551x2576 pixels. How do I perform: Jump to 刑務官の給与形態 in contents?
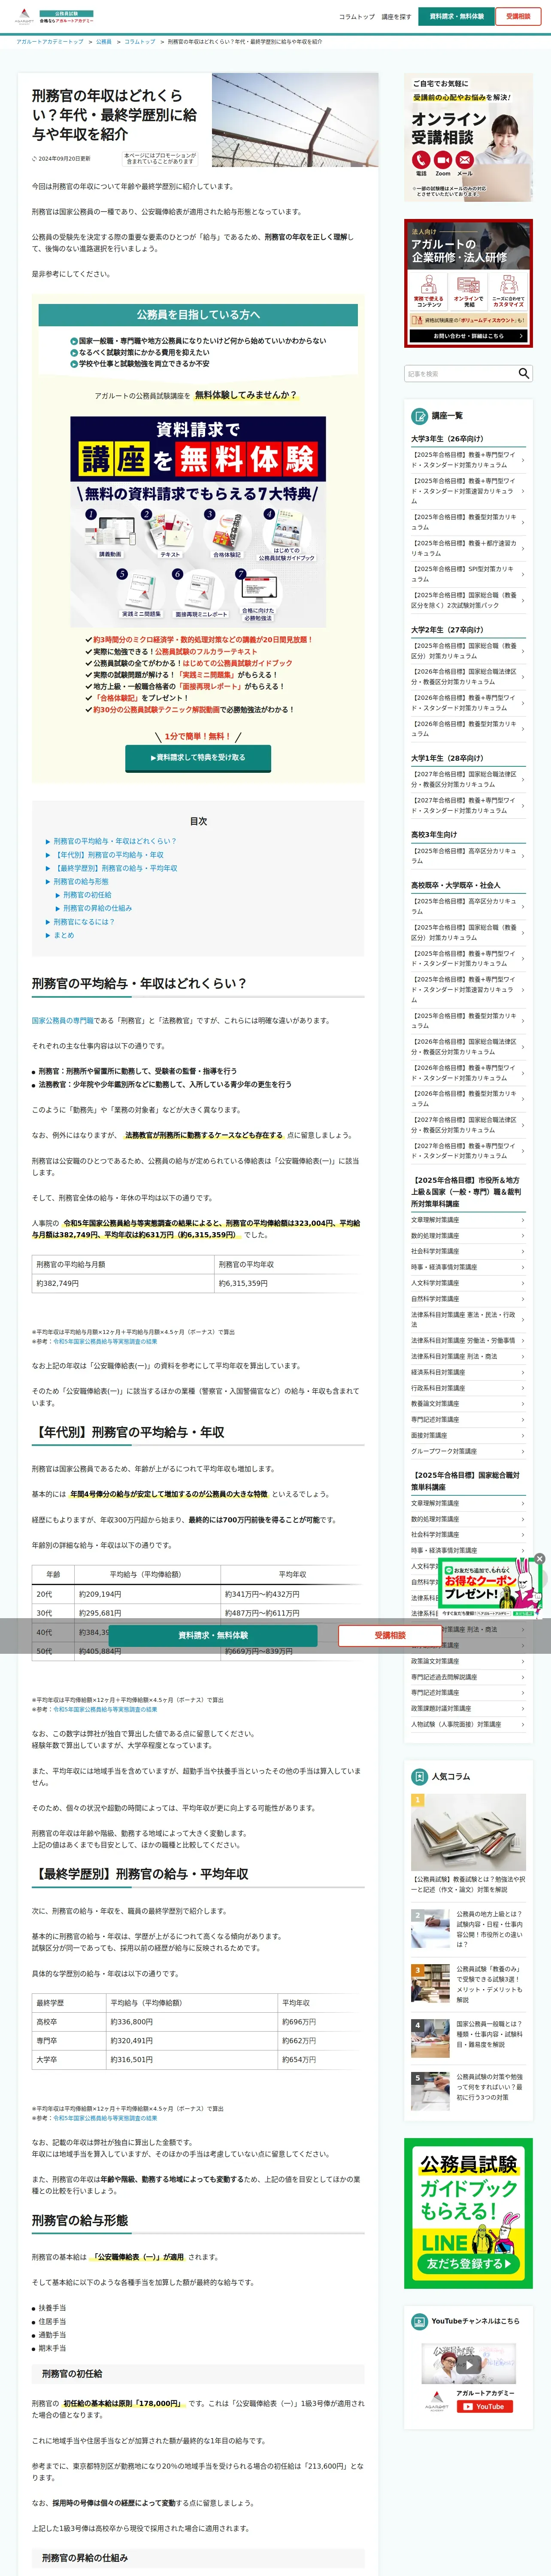pos(81,882)
